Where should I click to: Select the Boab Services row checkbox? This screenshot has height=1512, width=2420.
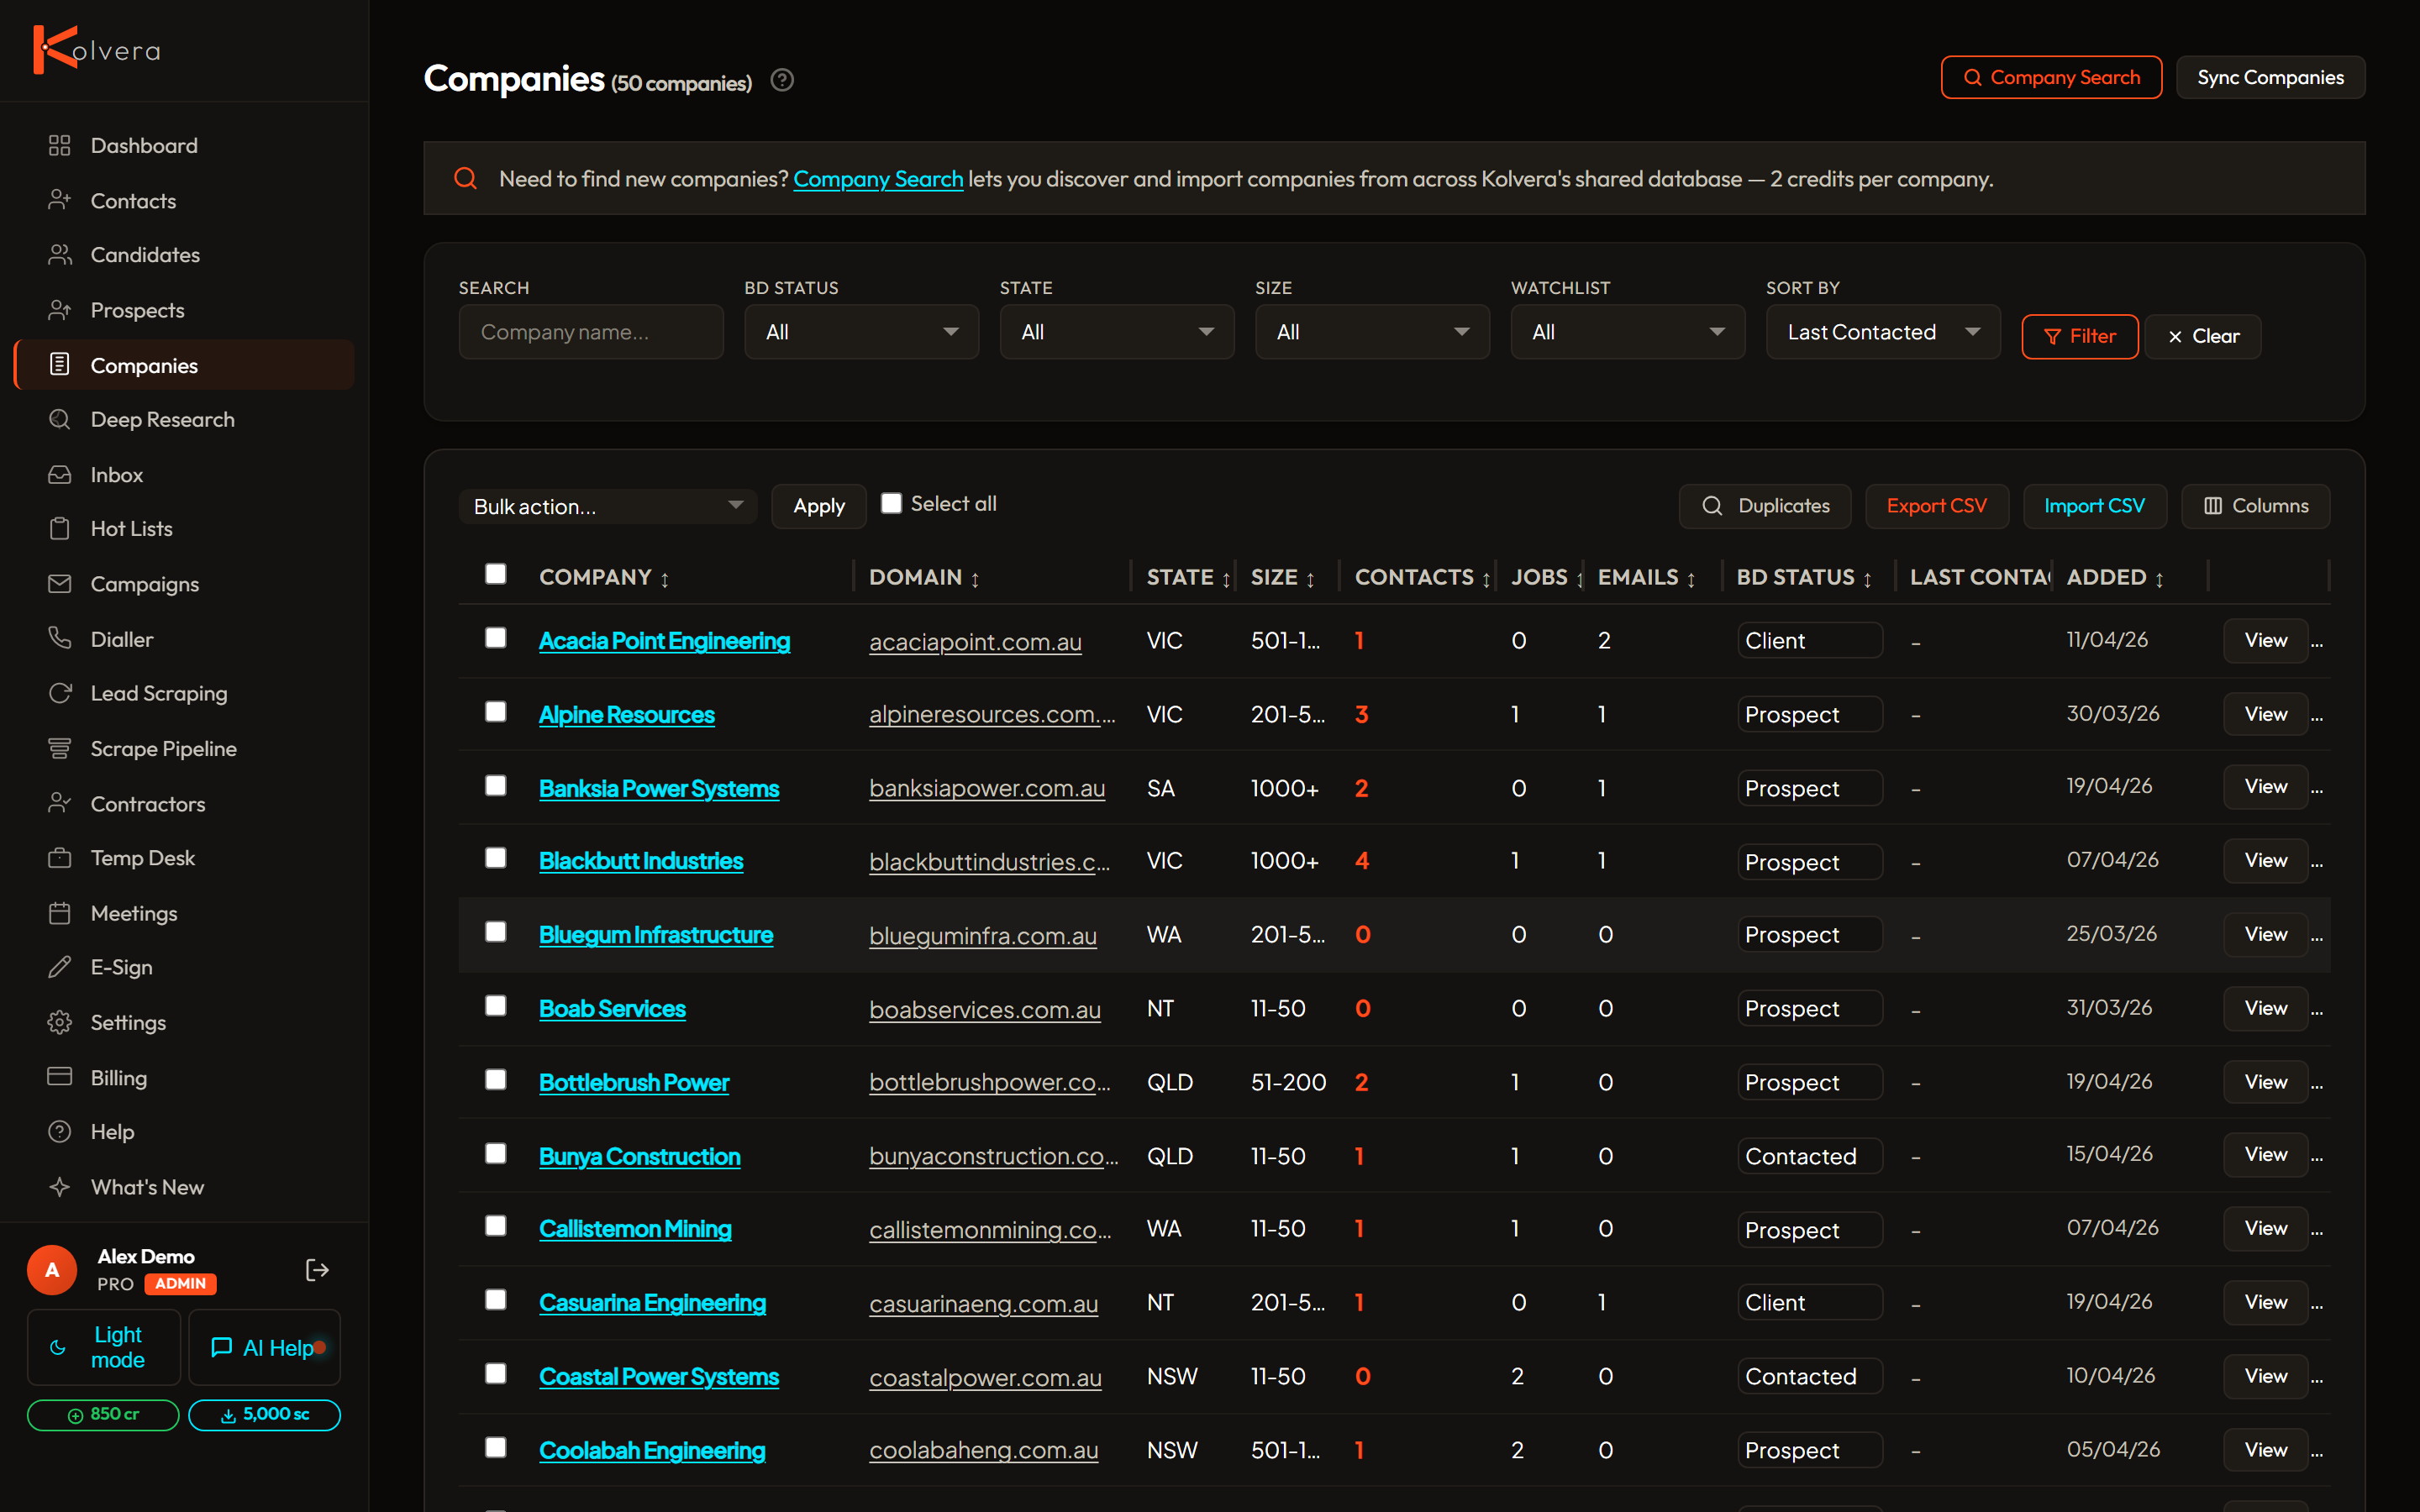[495, 1006]
